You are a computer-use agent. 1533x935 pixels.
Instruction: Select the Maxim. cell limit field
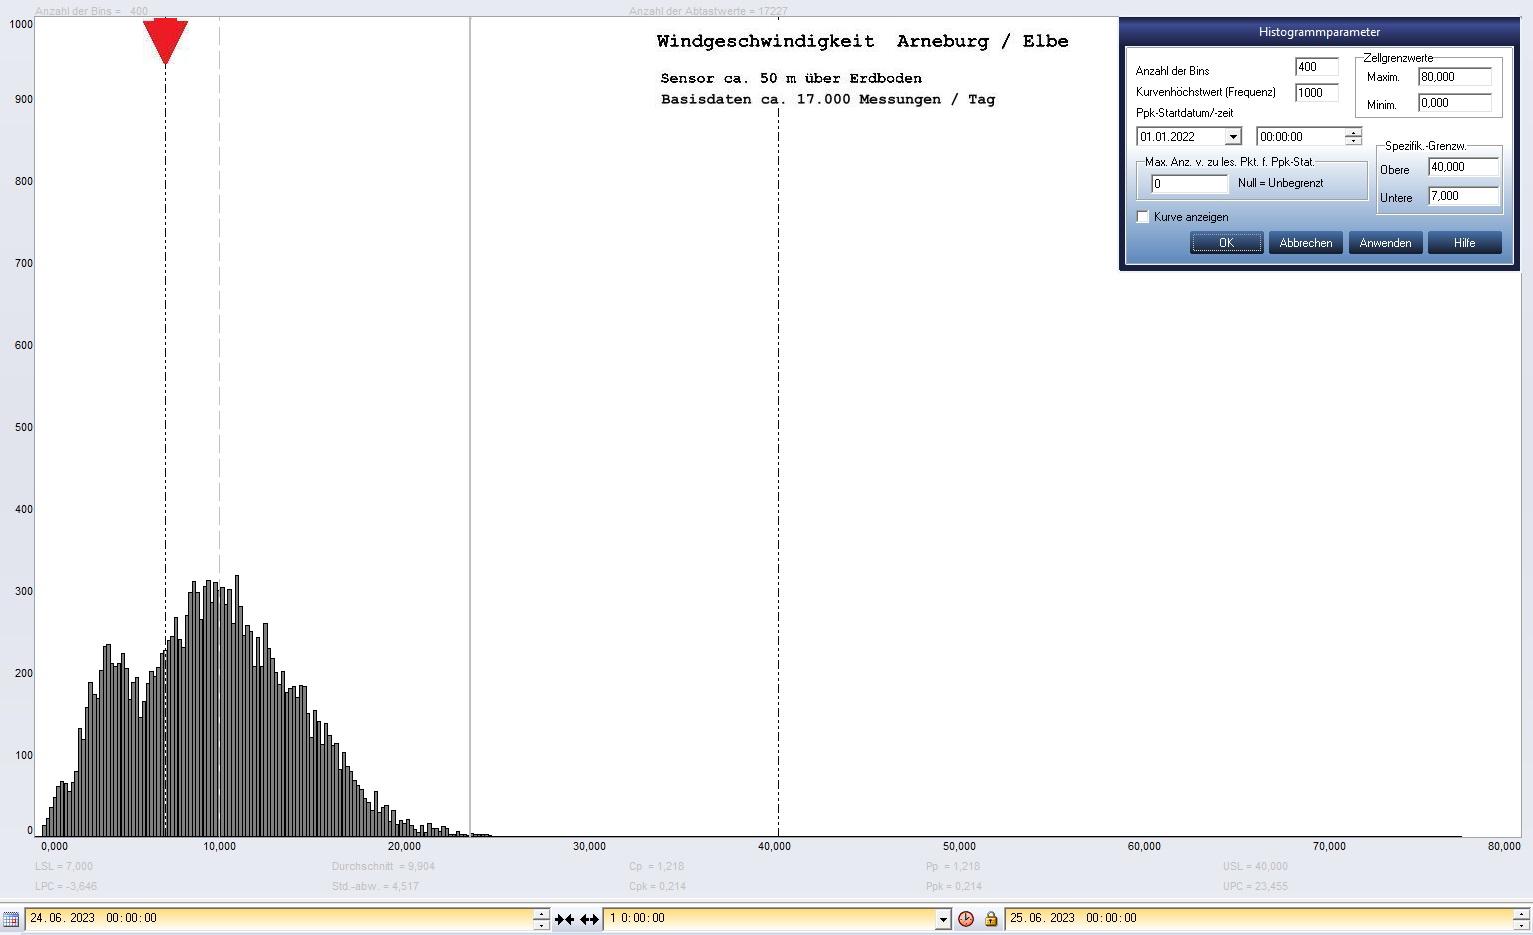[x=1454, y=77]
